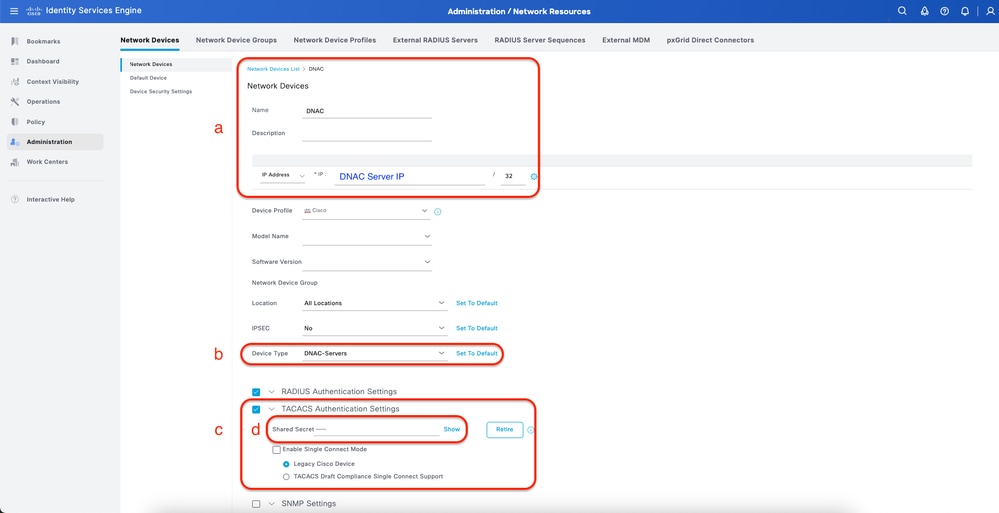
Task: Switch to External MDM tab
Action: 626,40
